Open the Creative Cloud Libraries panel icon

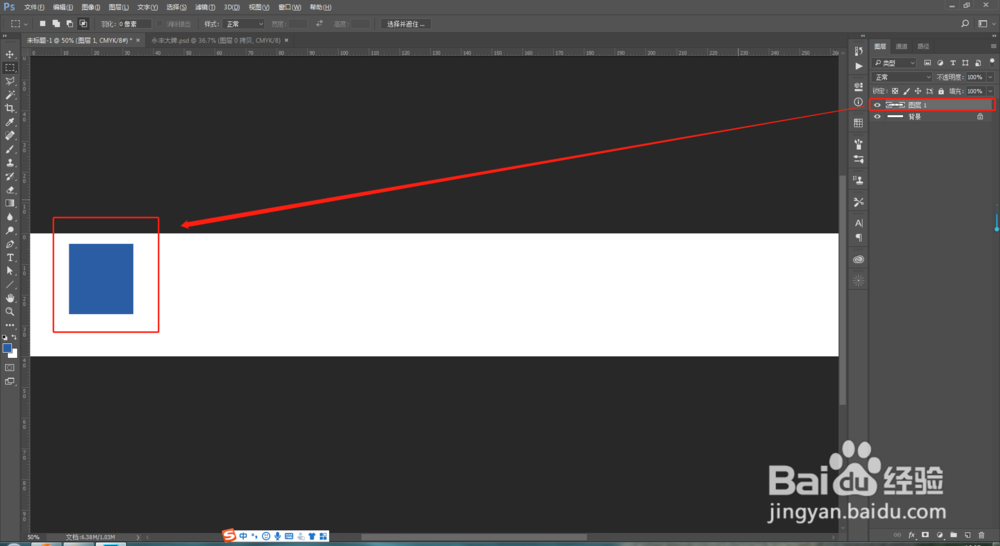click(858, 260)
